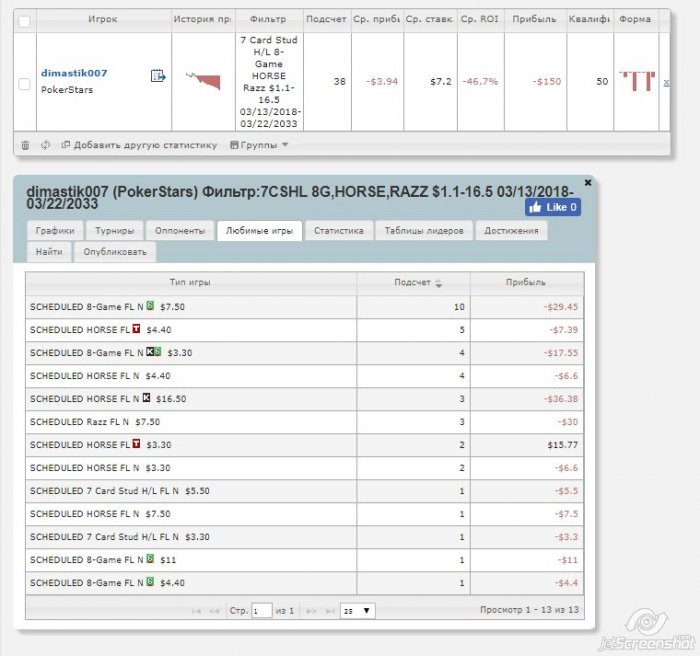This screenshot has width=700, height=656.
Task: Sort by Тип игры column header
Action: pos(191,282)
